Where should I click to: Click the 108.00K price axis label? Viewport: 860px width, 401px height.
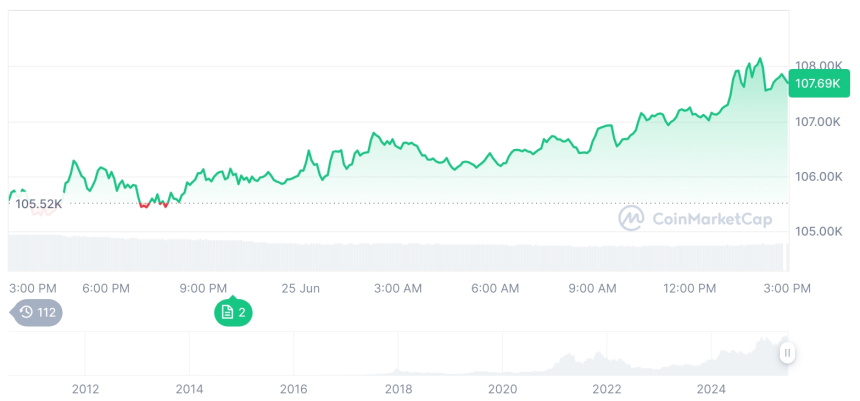point(815,66)
